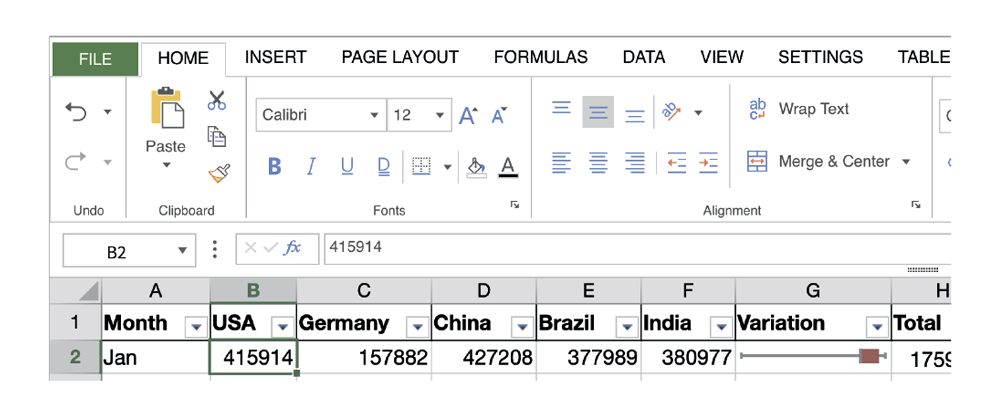Screen dimensions: 1000x417
Task: Increase font size with larger A icon
Action: [467, 115]
